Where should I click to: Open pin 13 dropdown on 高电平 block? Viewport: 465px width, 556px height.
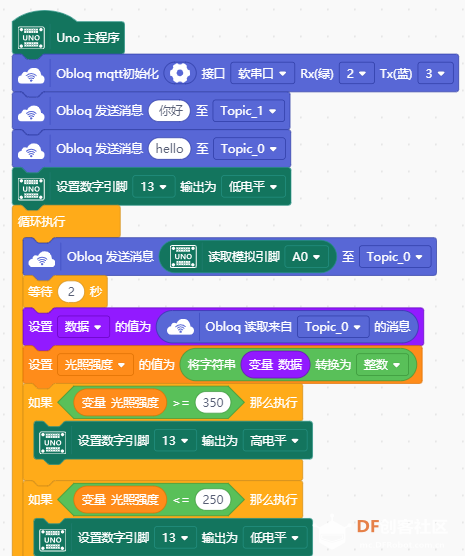point(175,440)
